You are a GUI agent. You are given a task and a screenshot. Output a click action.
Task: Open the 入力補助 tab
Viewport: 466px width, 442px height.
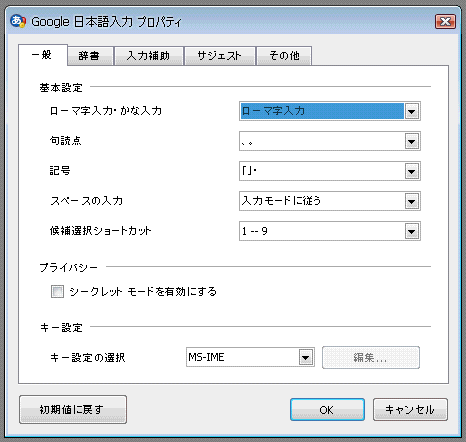149,56
